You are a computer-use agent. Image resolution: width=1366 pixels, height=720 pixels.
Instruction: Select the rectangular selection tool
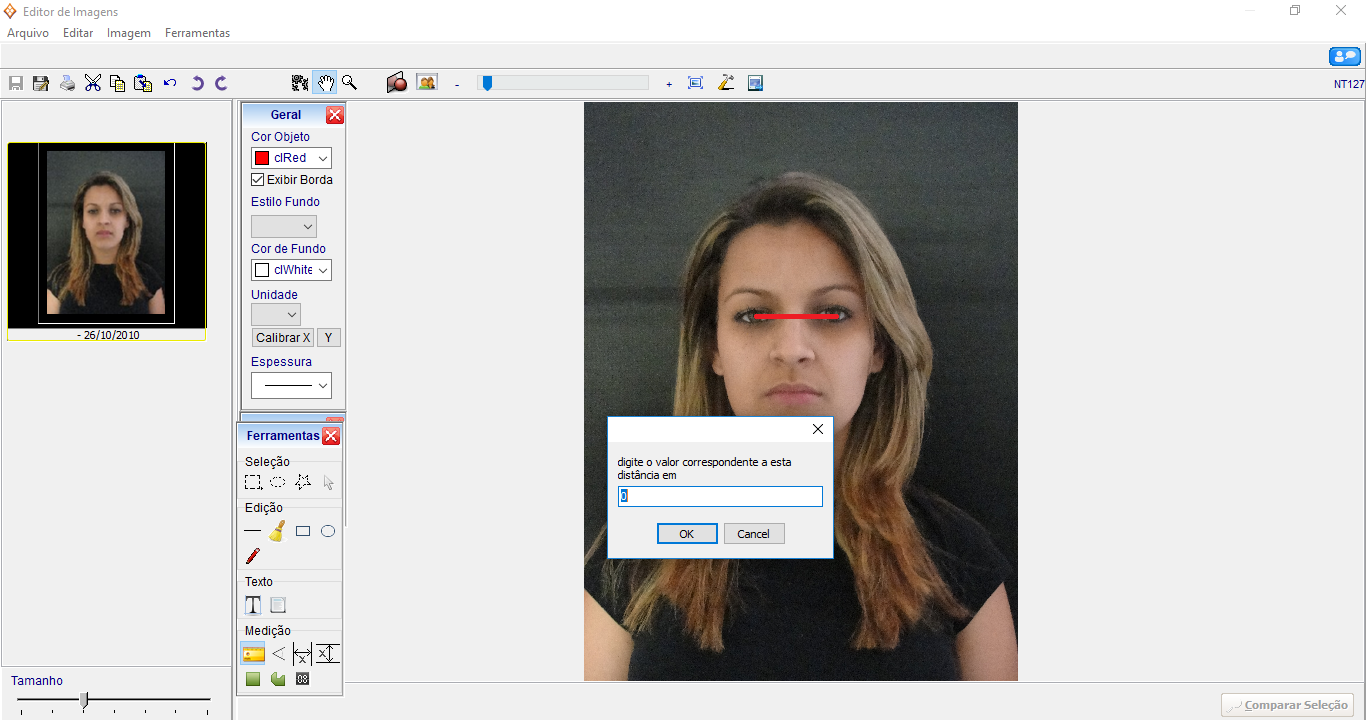(x=253, y=482)
